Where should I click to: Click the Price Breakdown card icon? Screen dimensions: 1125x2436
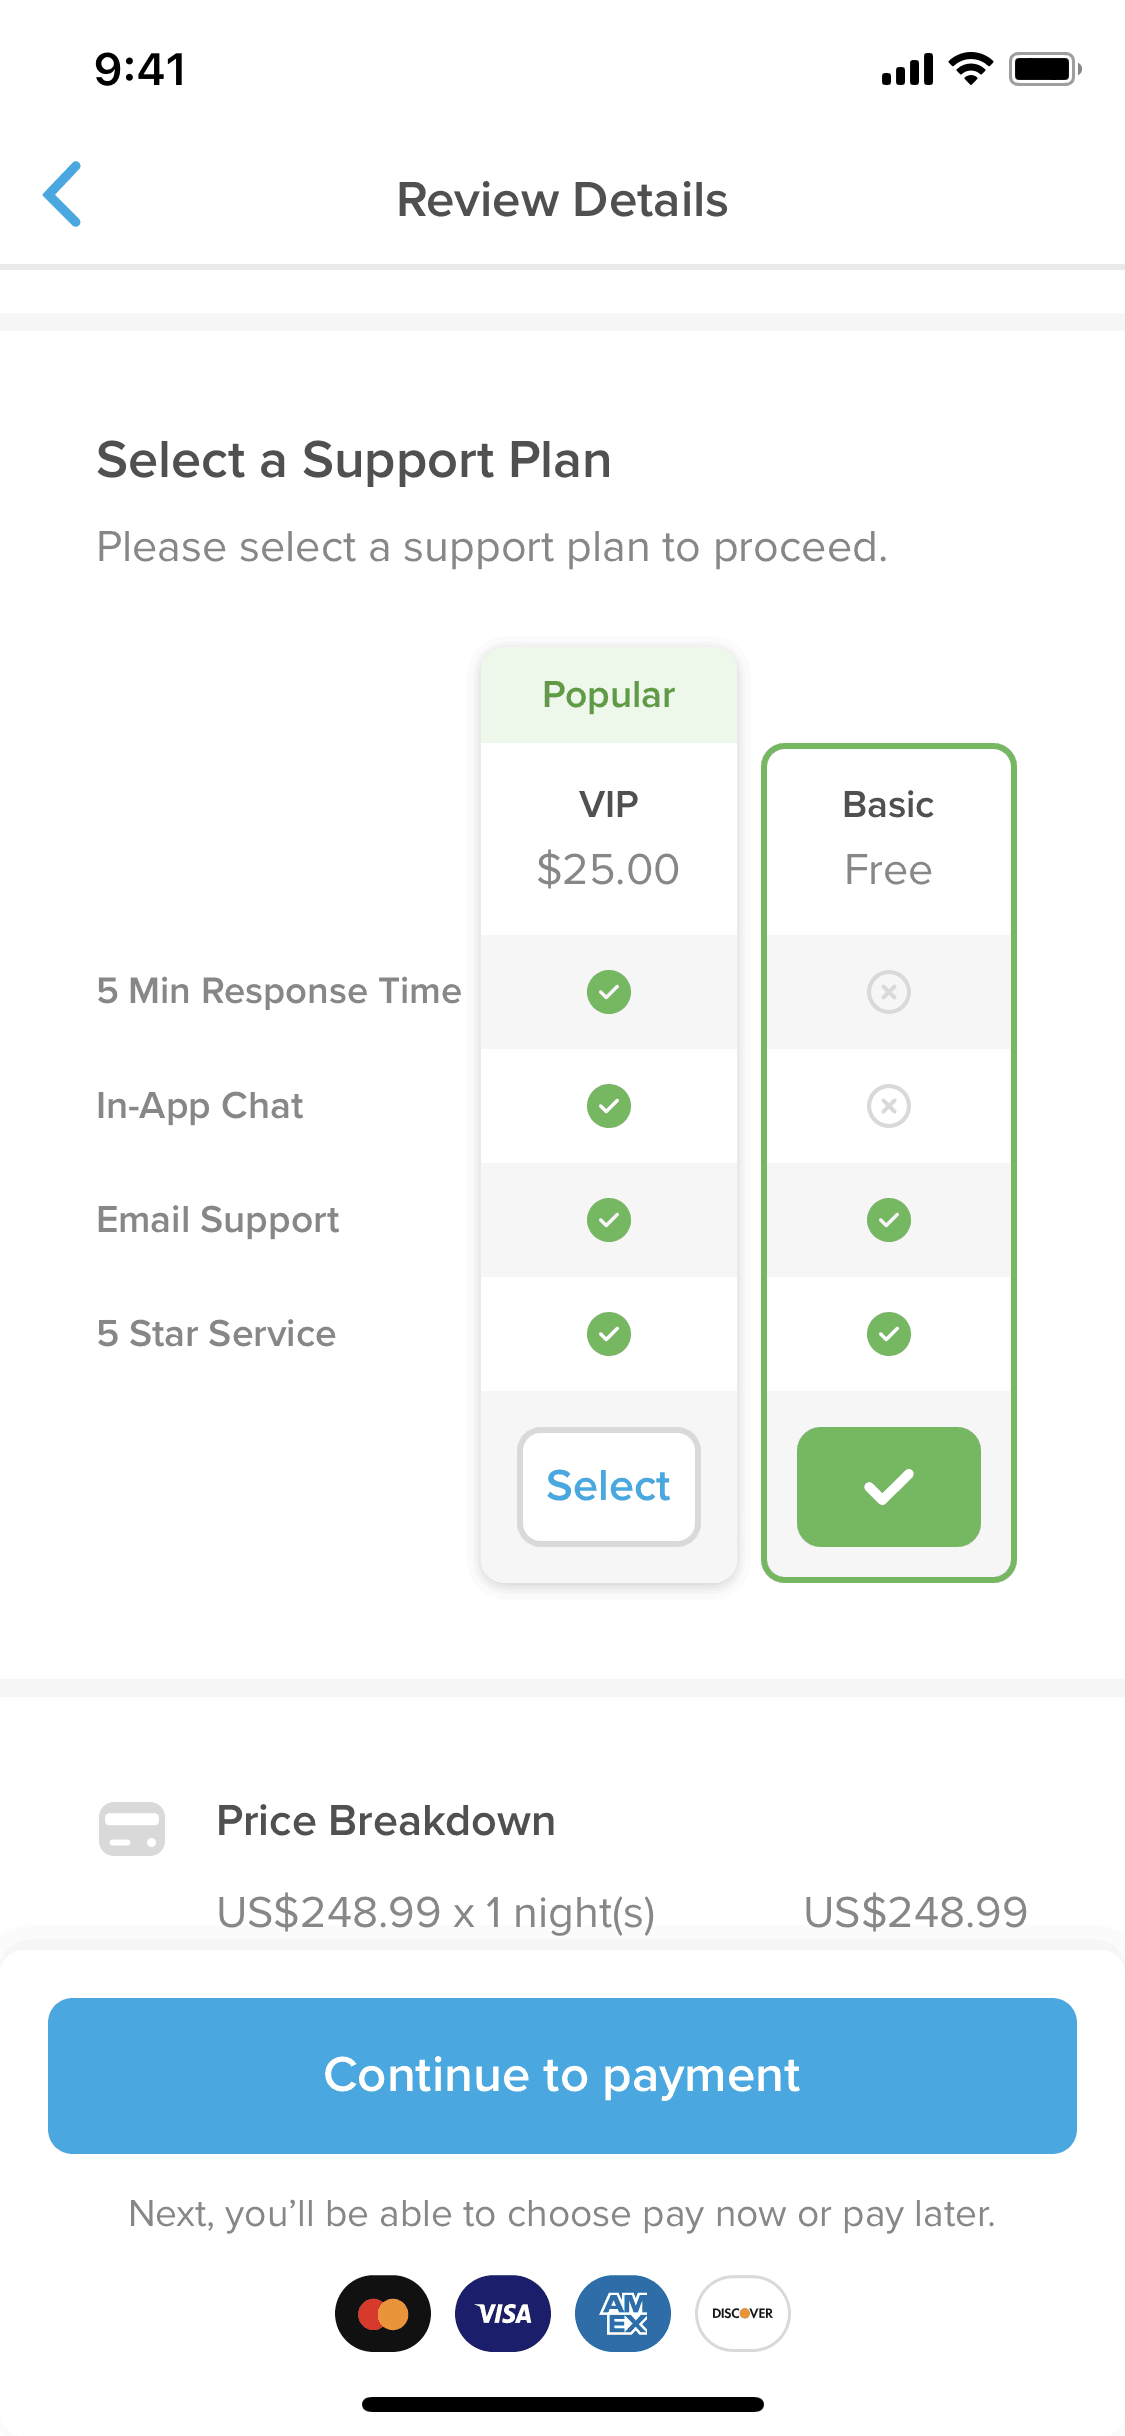[132, 1829]
